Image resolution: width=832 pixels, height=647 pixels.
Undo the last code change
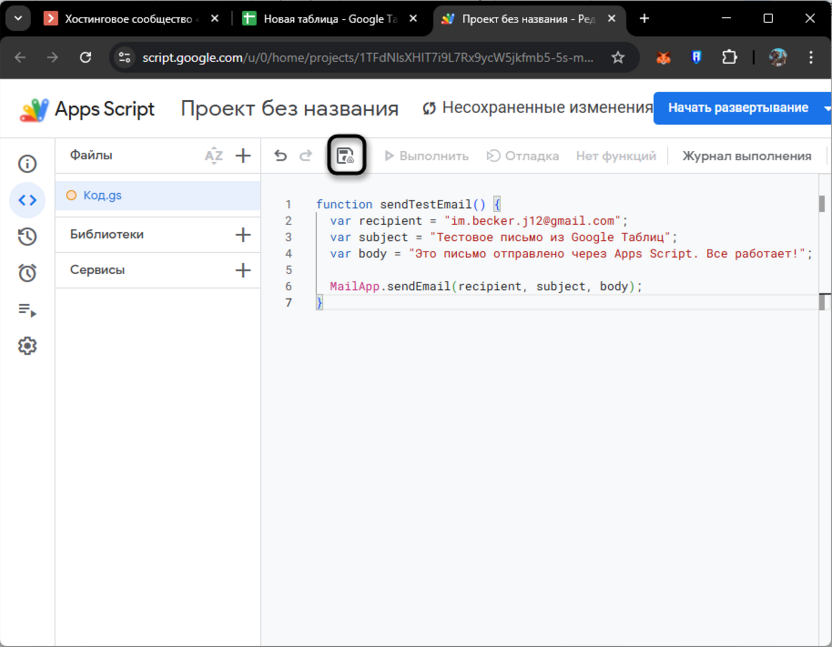279,155
